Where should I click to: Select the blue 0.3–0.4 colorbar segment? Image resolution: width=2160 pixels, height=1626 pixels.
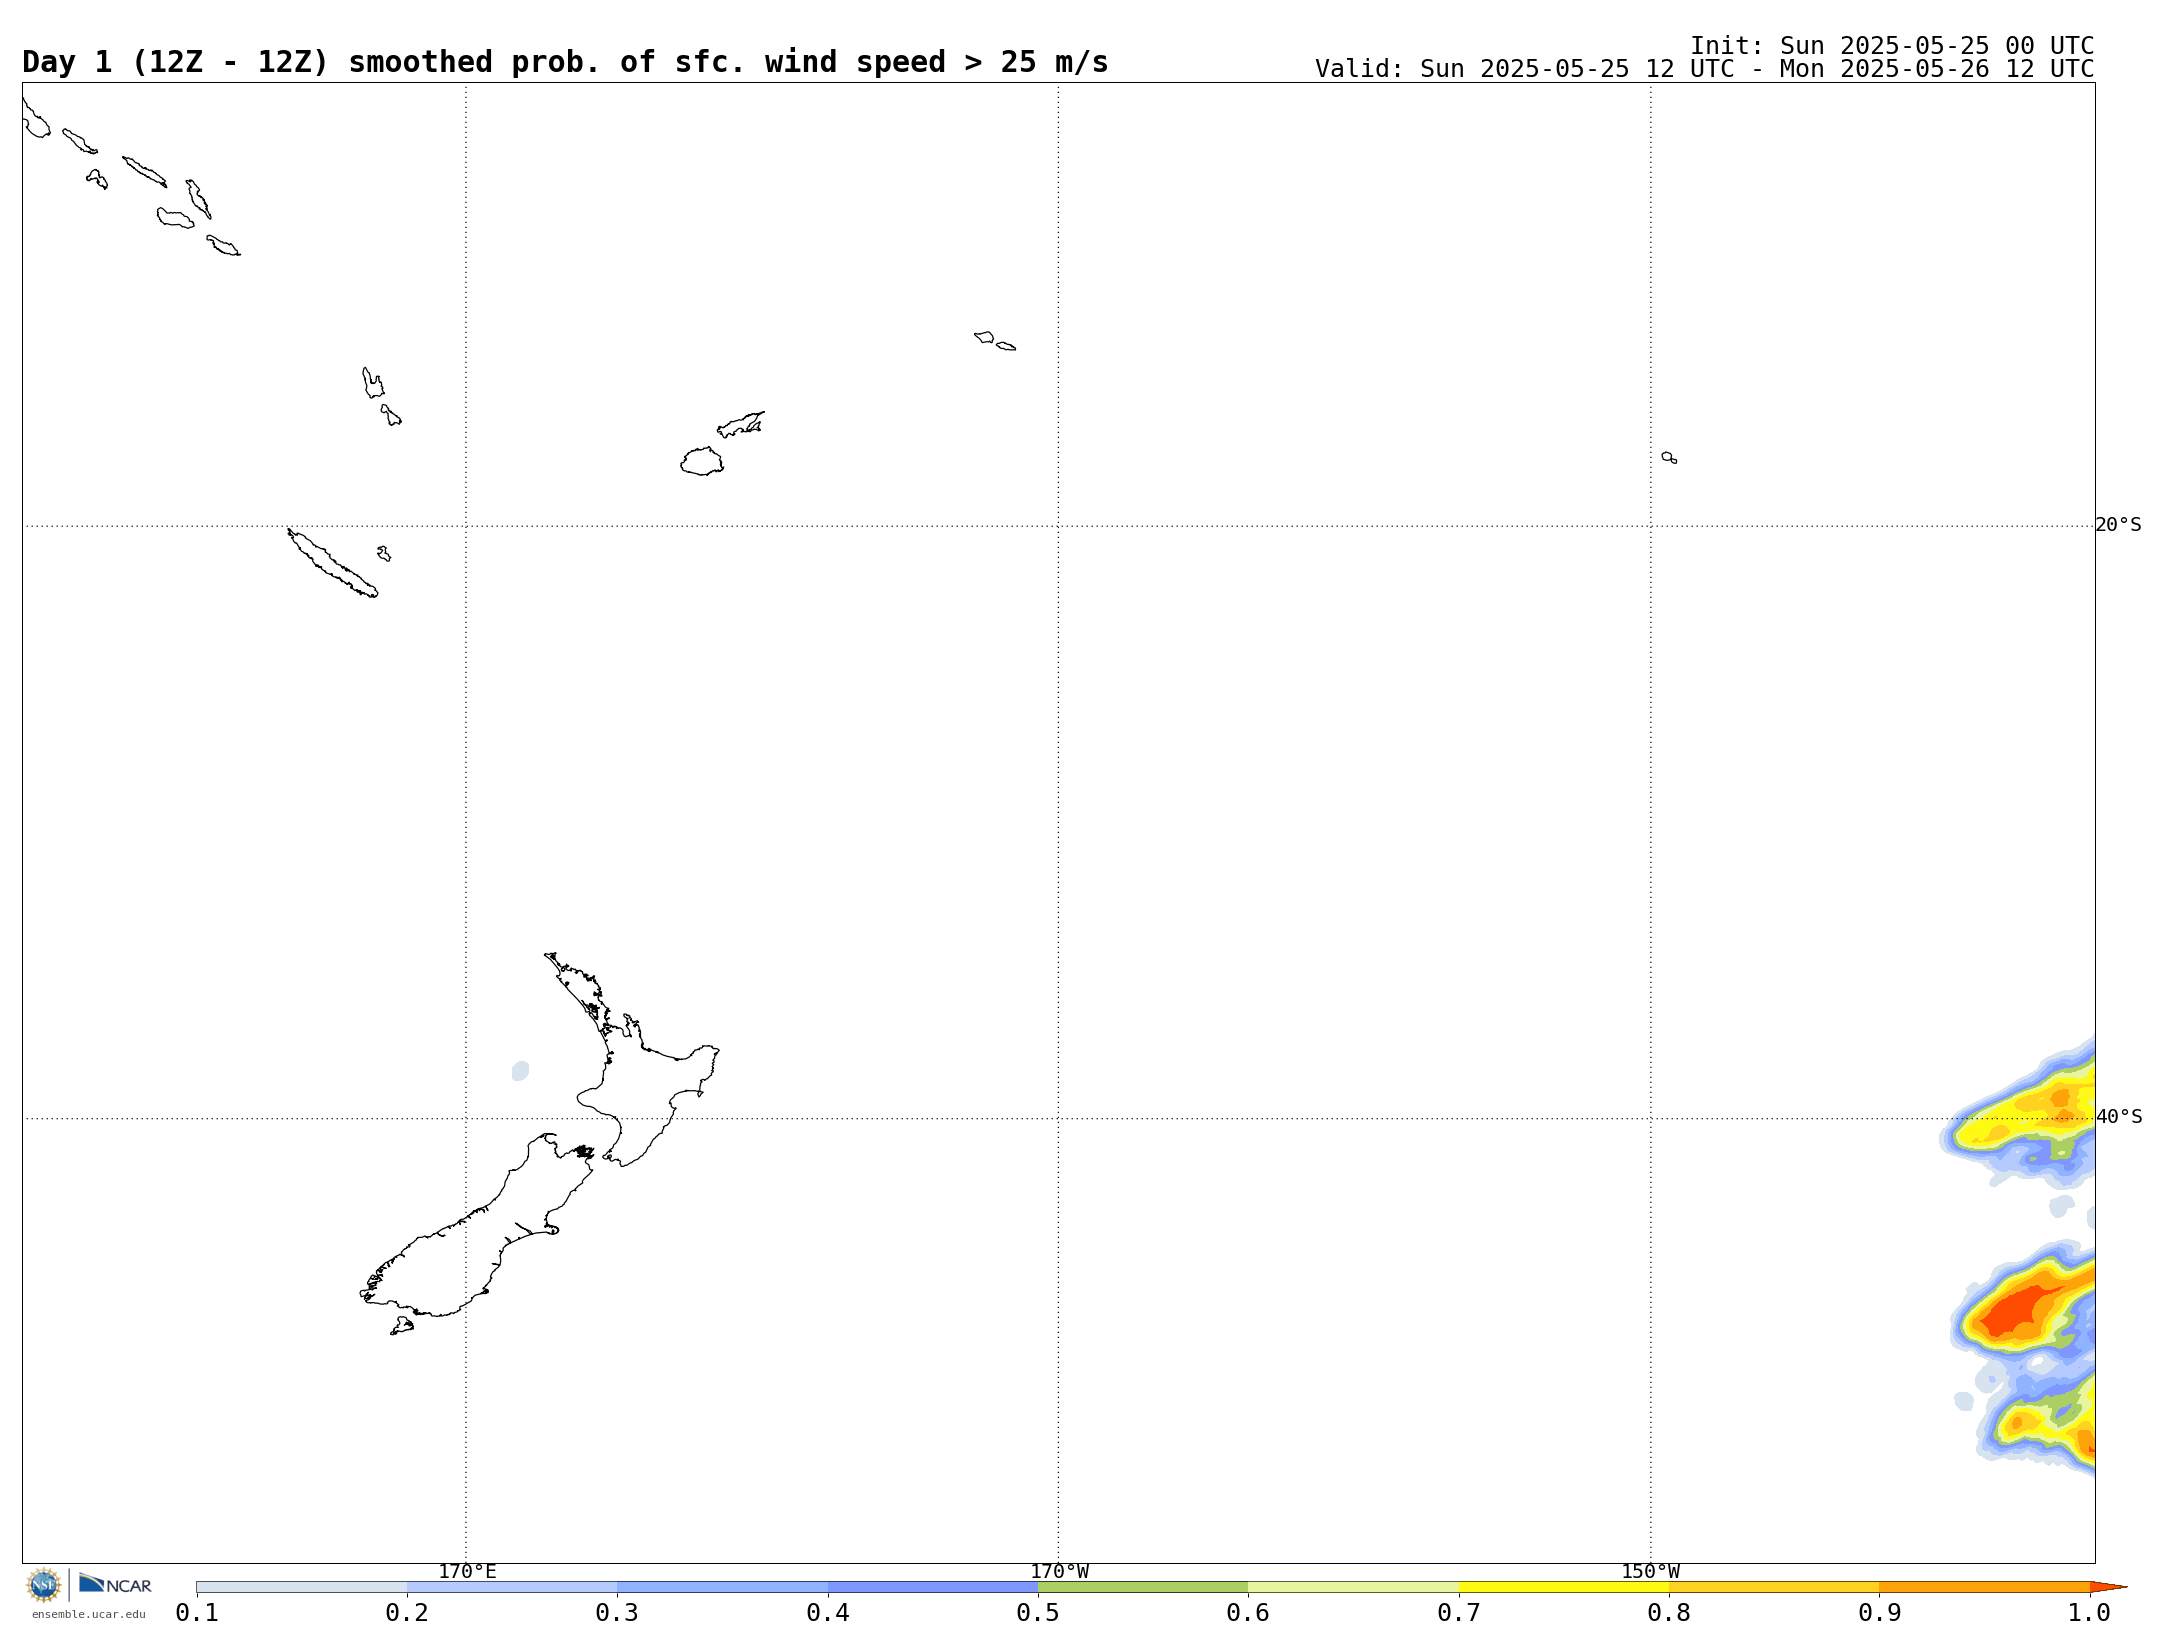722,1587
